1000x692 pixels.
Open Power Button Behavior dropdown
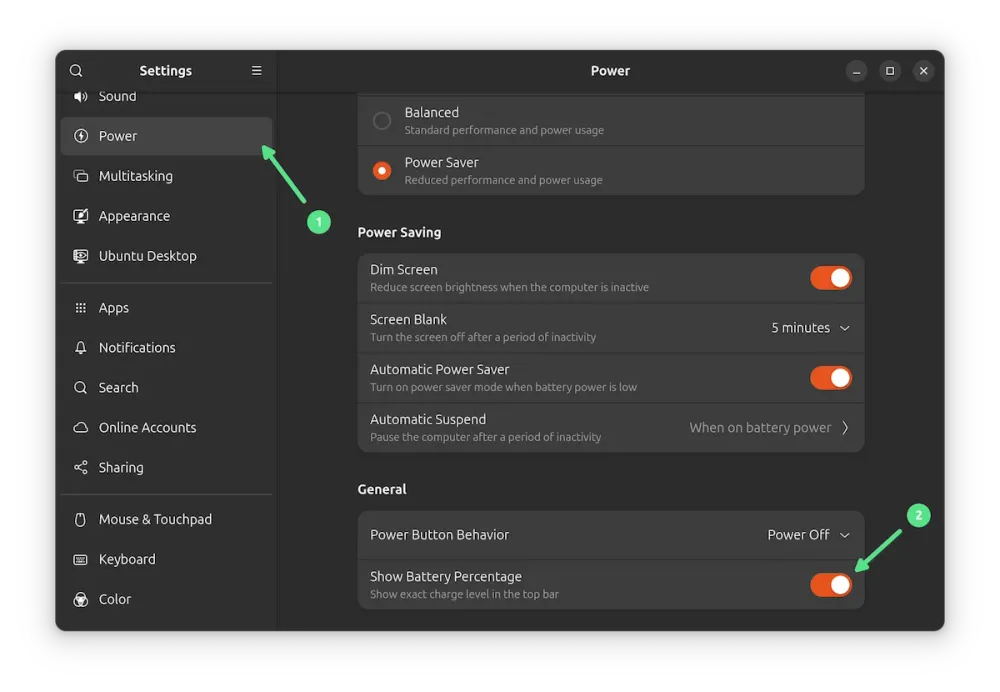pyautogui.click(x=809, y=535)
